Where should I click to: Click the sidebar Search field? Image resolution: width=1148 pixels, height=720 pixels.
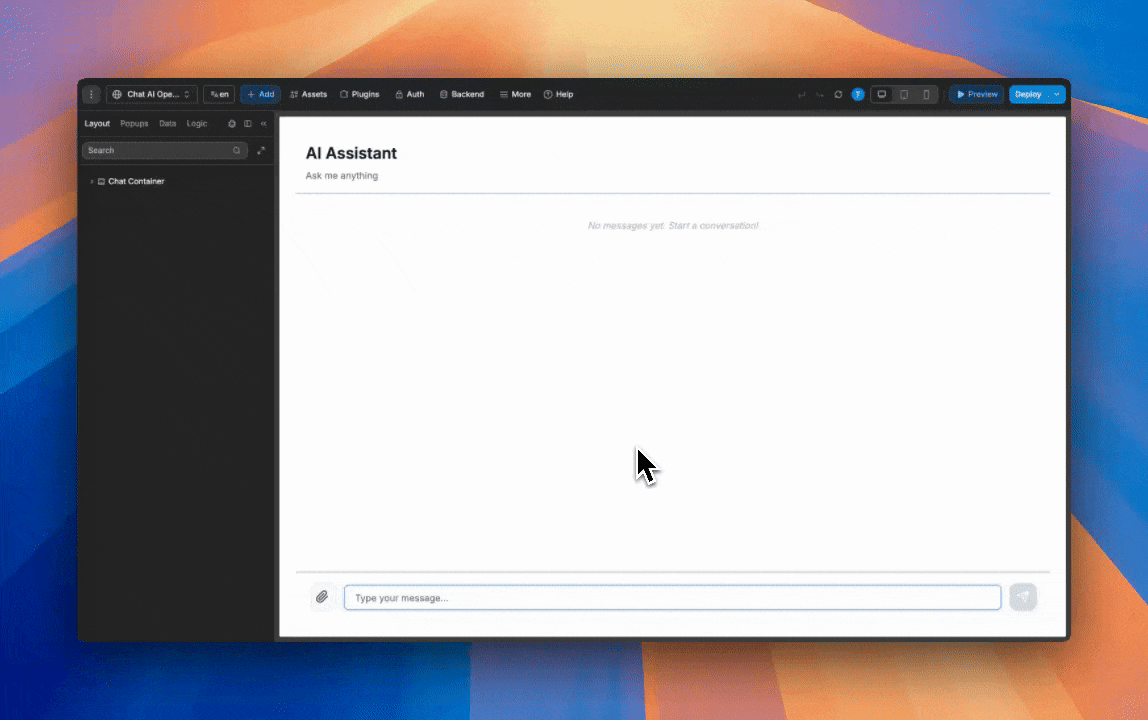[165, 150]
